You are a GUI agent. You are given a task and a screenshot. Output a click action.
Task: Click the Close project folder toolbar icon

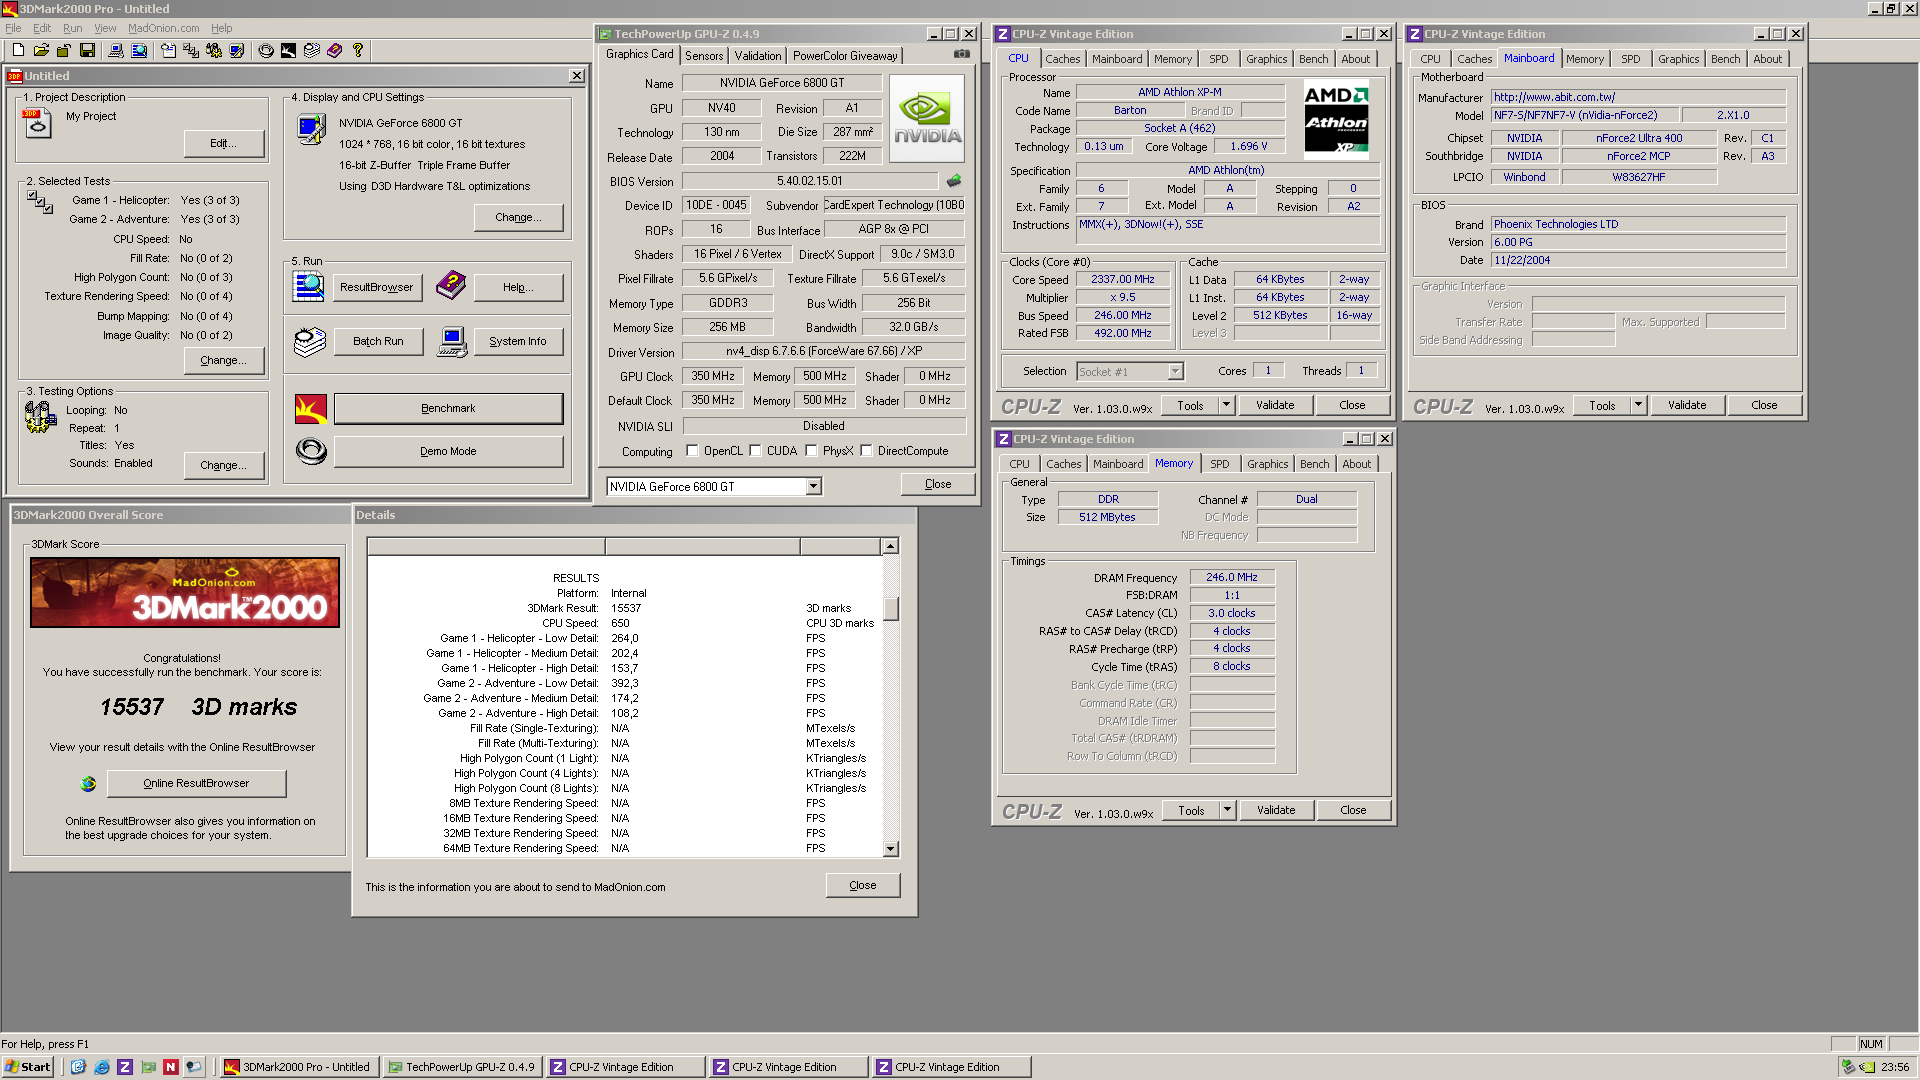[x=64, y=50]
